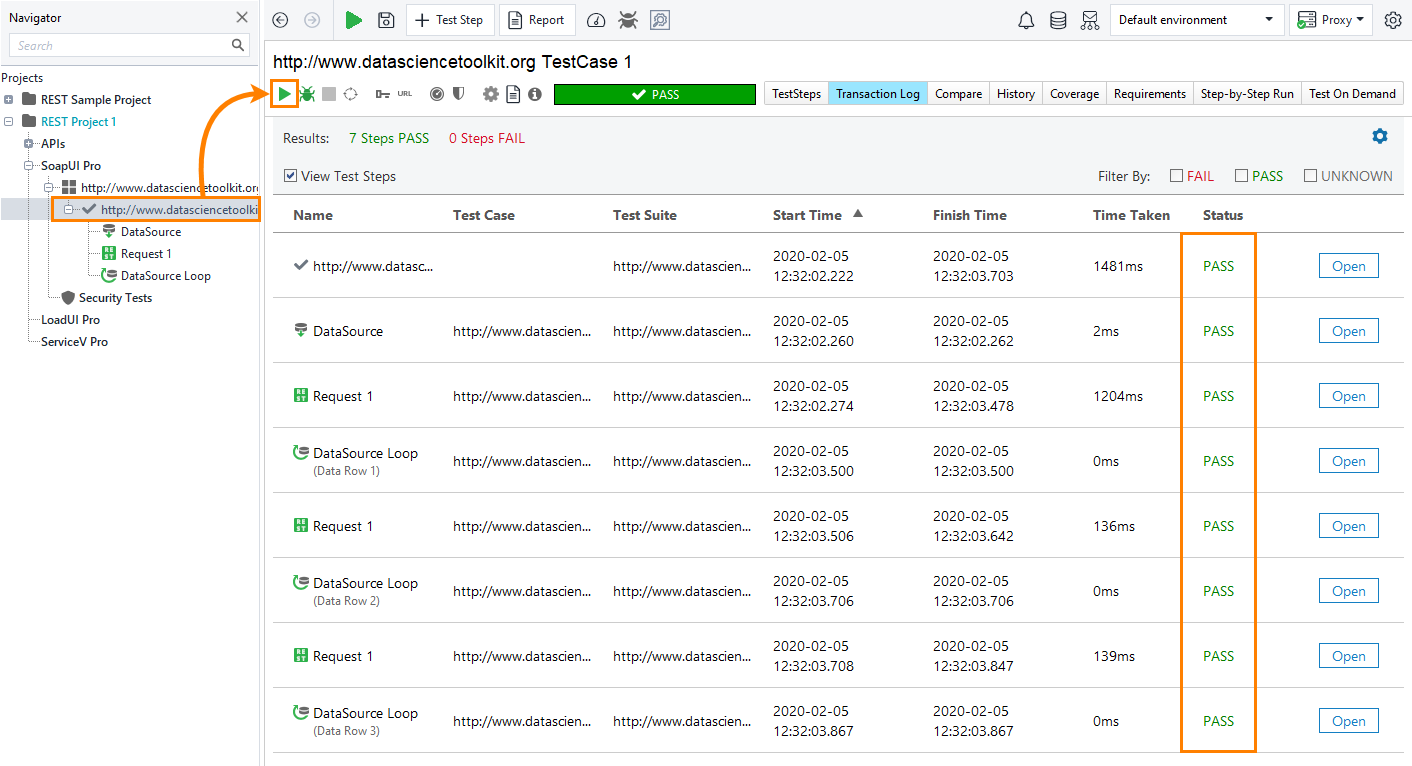The width and height of the screenshot is (1412, 766).
Task: Switch to Transaction Log tab
Action: click(878, 94)
